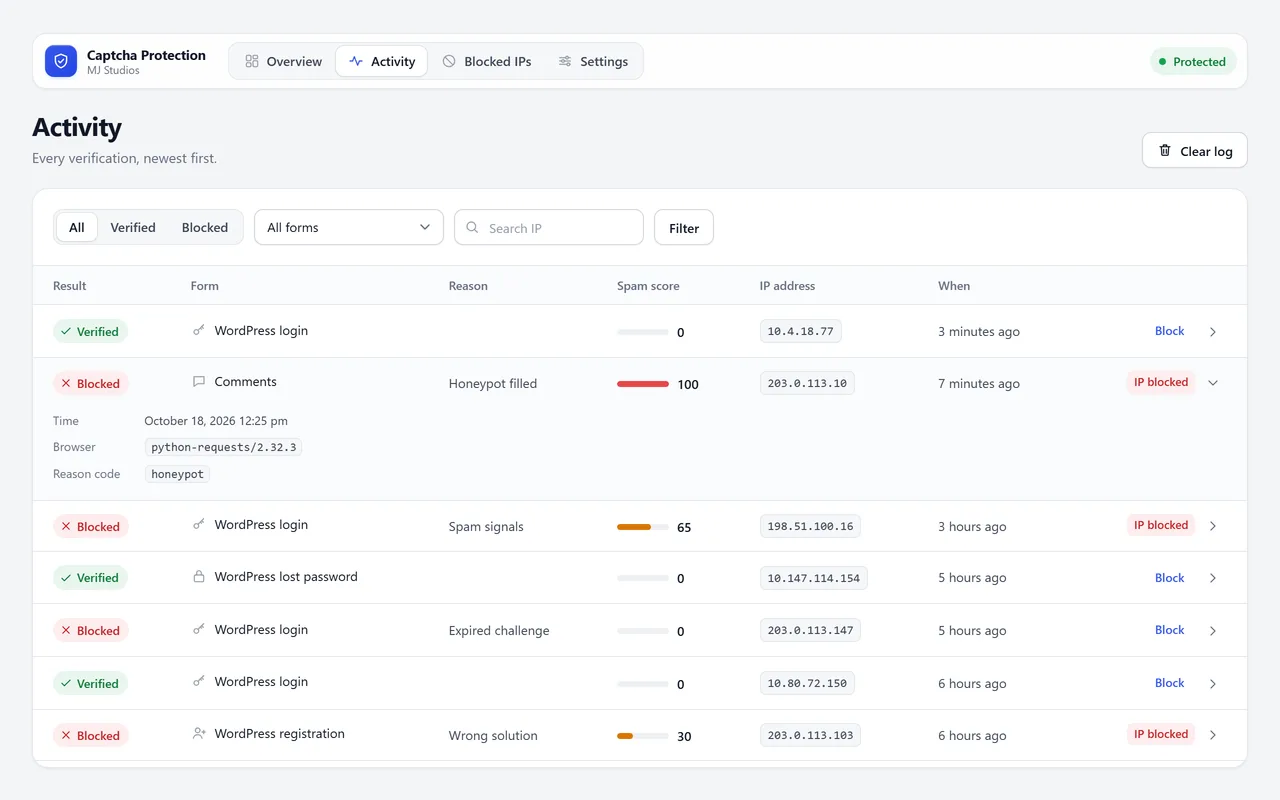Click the speech bubble icon next to Comments
Viewport: 1280px width, 800px height.
(x=199, y=382)
